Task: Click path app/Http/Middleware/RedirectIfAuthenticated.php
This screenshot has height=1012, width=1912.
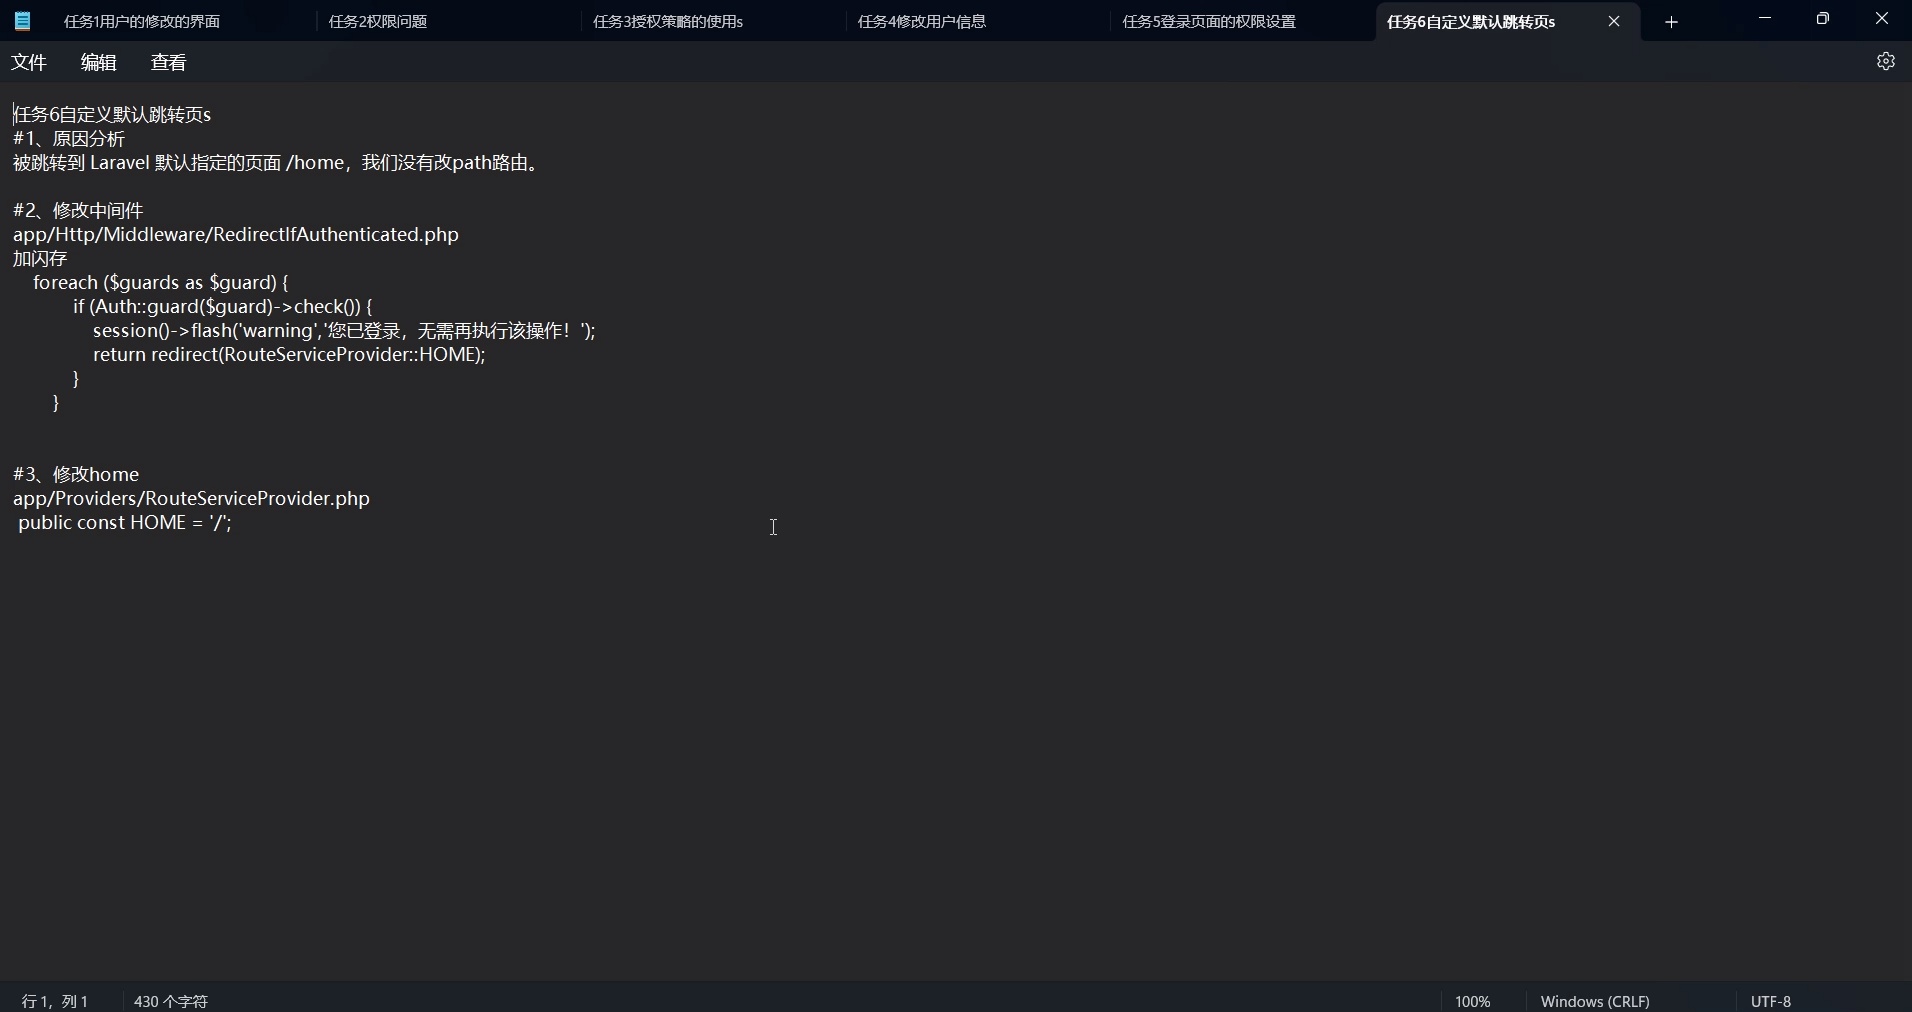Action: pos(236,234)
